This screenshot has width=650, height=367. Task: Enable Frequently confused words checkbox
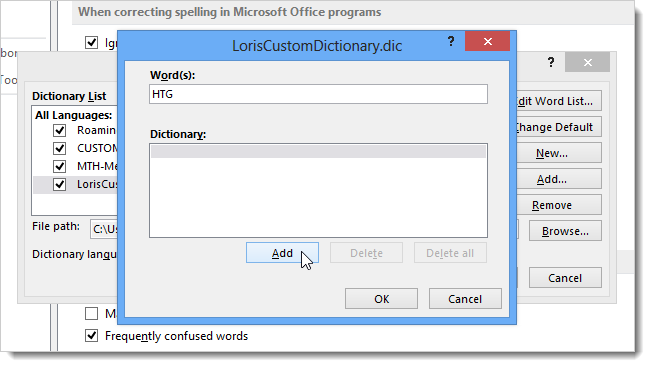(92, 335)
